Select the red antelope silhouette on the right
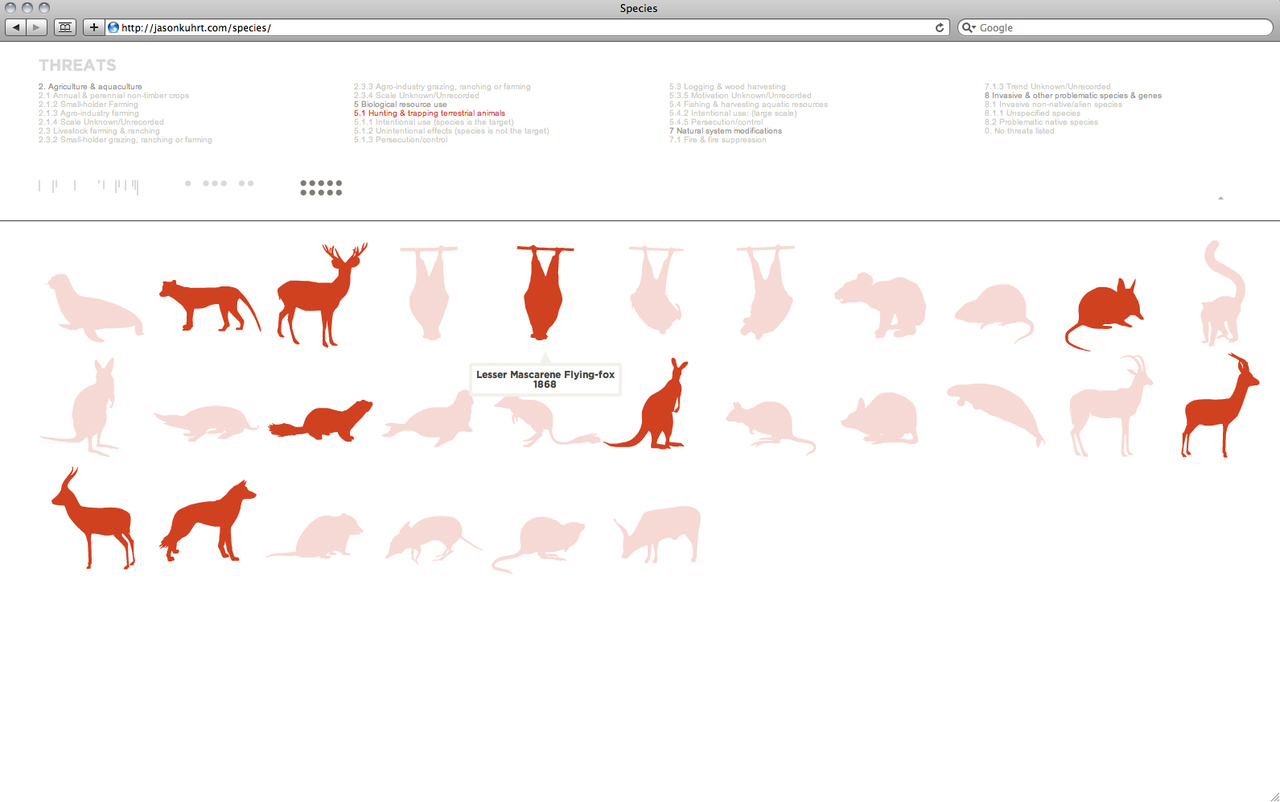 click(x=1218, y=405)
